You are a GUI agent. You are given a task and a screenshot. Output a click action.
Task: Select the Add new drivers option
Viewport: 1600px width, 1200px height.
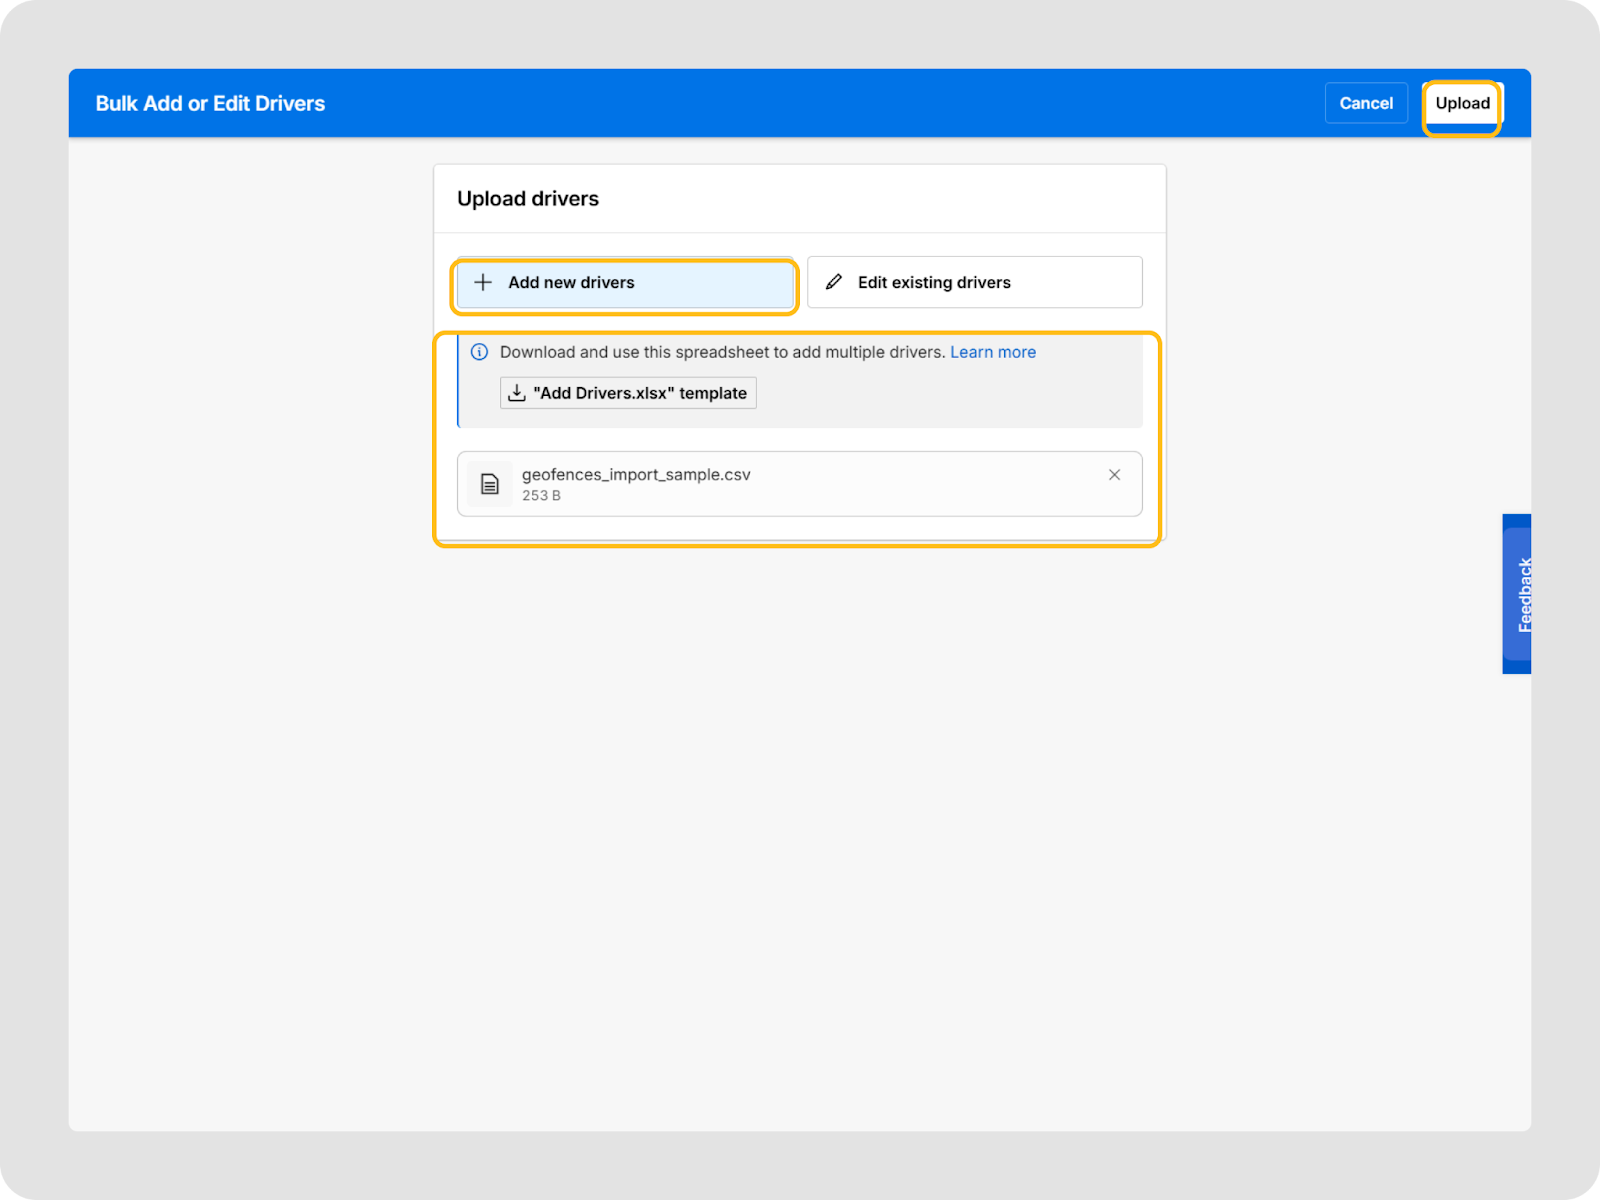[x=625, y=283]
